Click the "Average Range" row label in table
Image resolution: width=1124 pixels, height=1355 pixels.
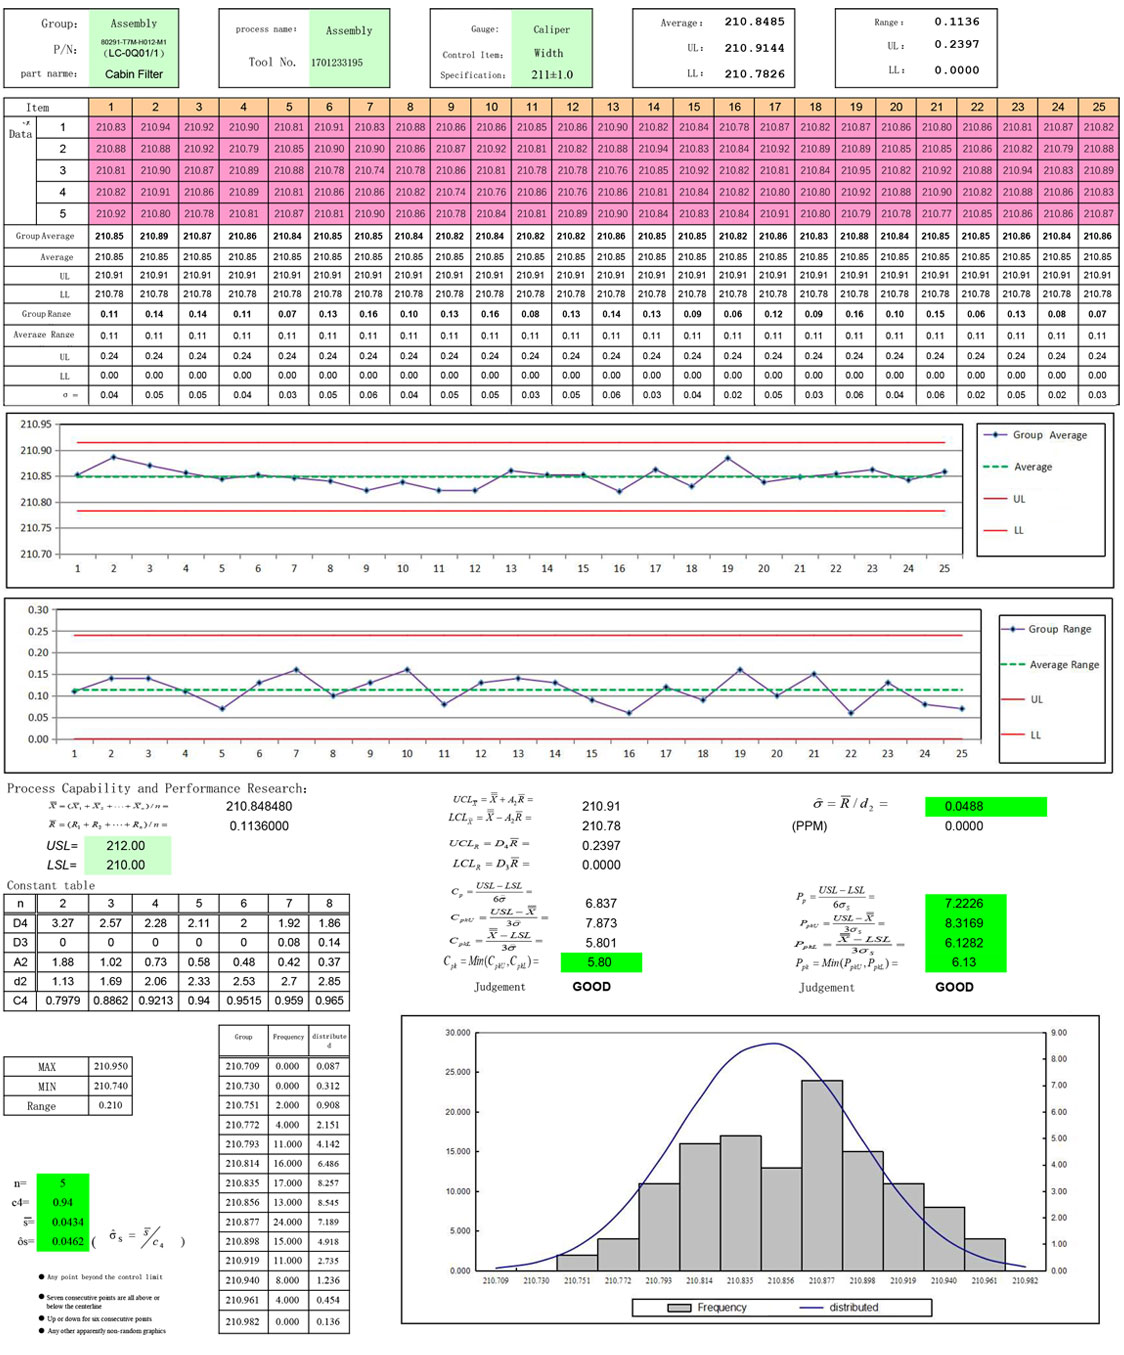coord(46,335)
